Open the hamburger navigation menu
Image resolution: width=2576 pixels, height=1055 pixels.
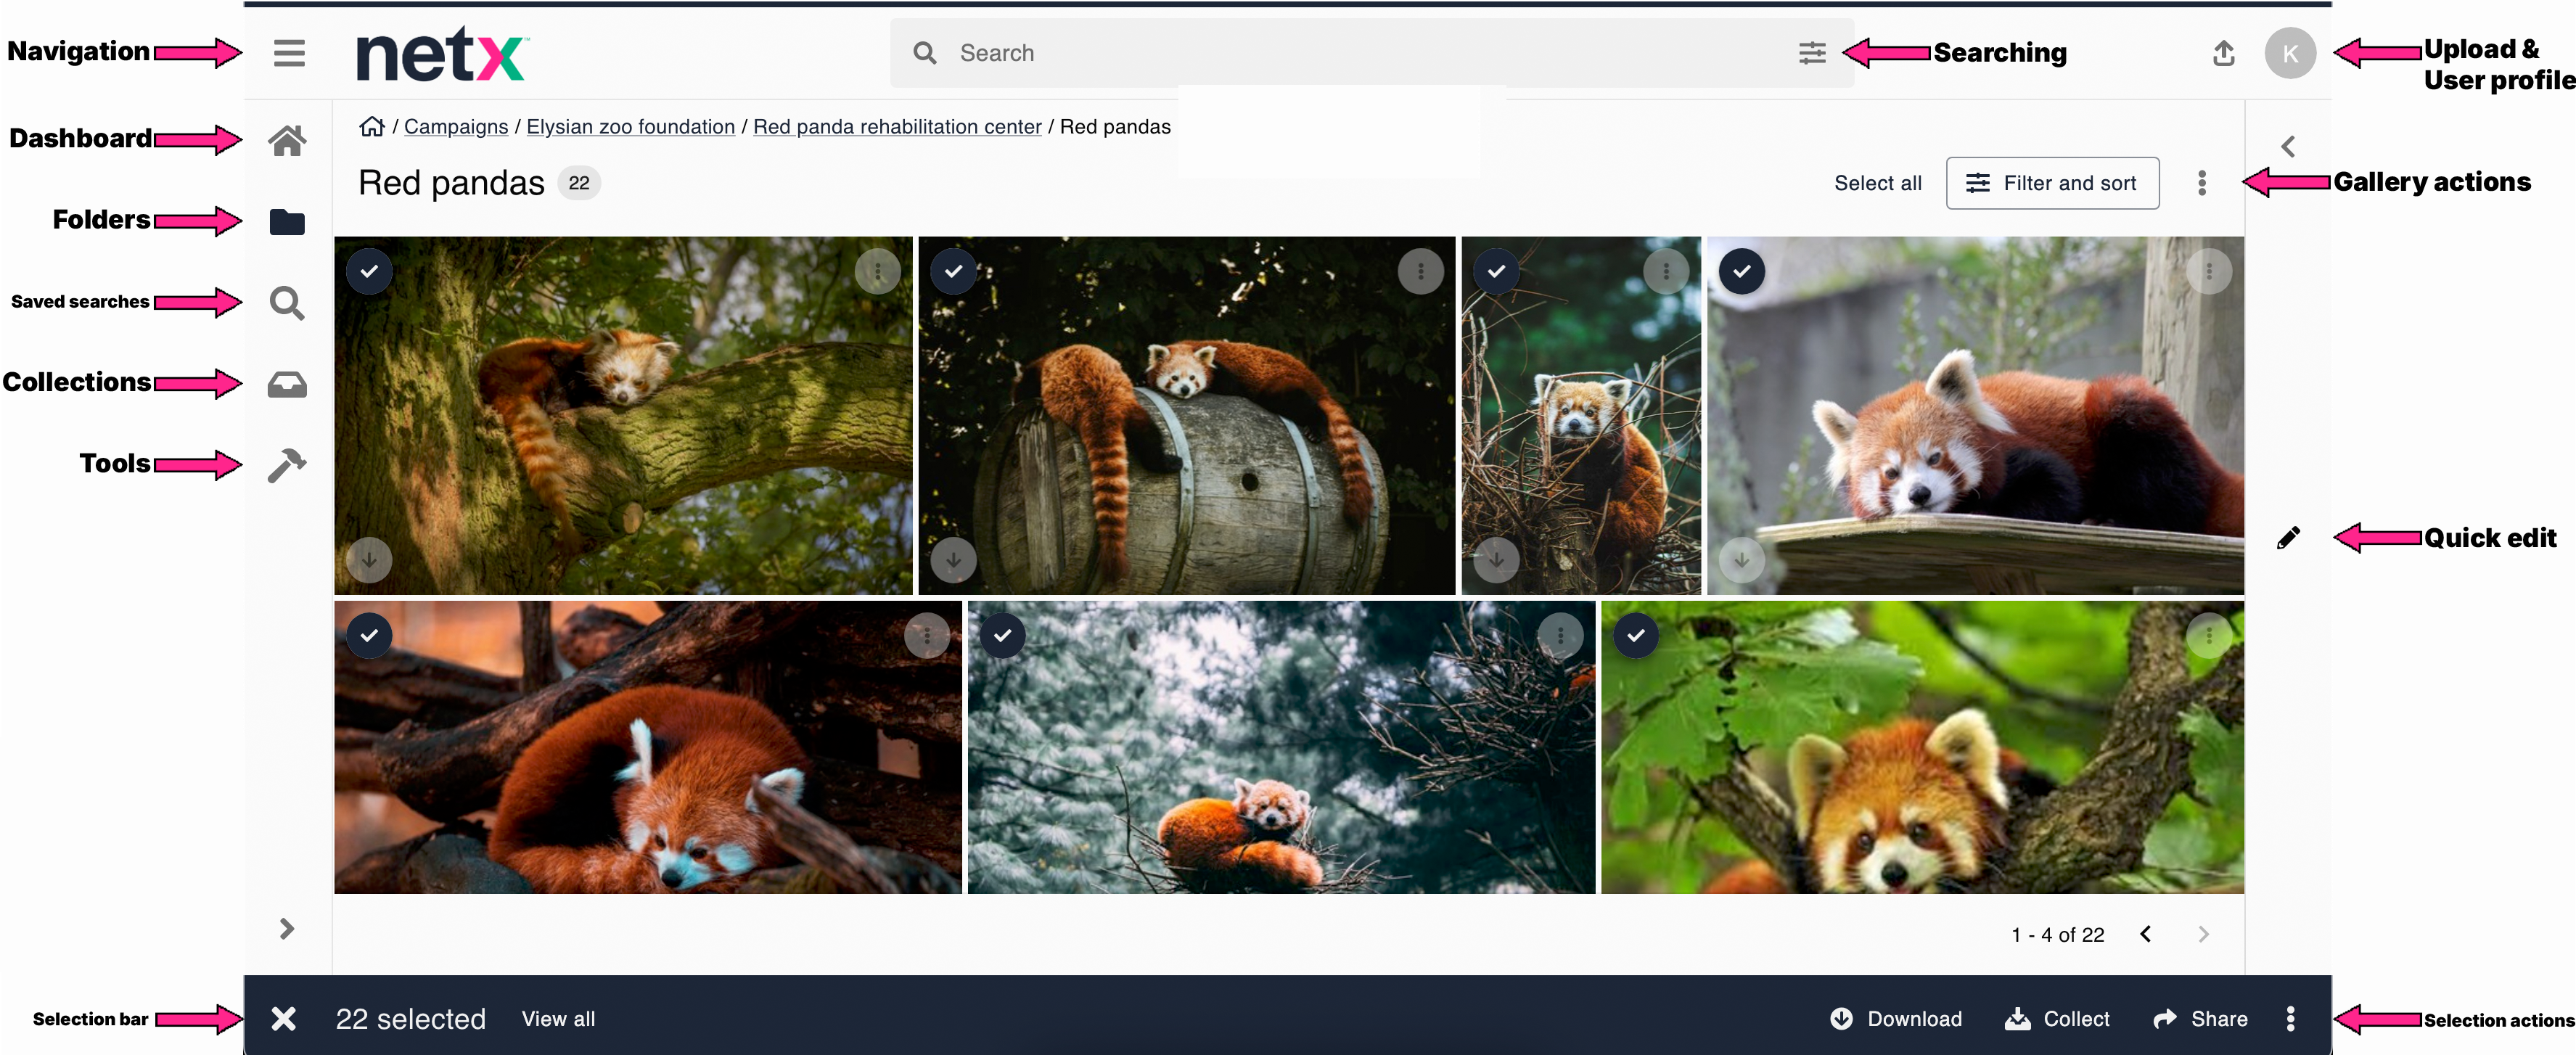pos(289,53)
